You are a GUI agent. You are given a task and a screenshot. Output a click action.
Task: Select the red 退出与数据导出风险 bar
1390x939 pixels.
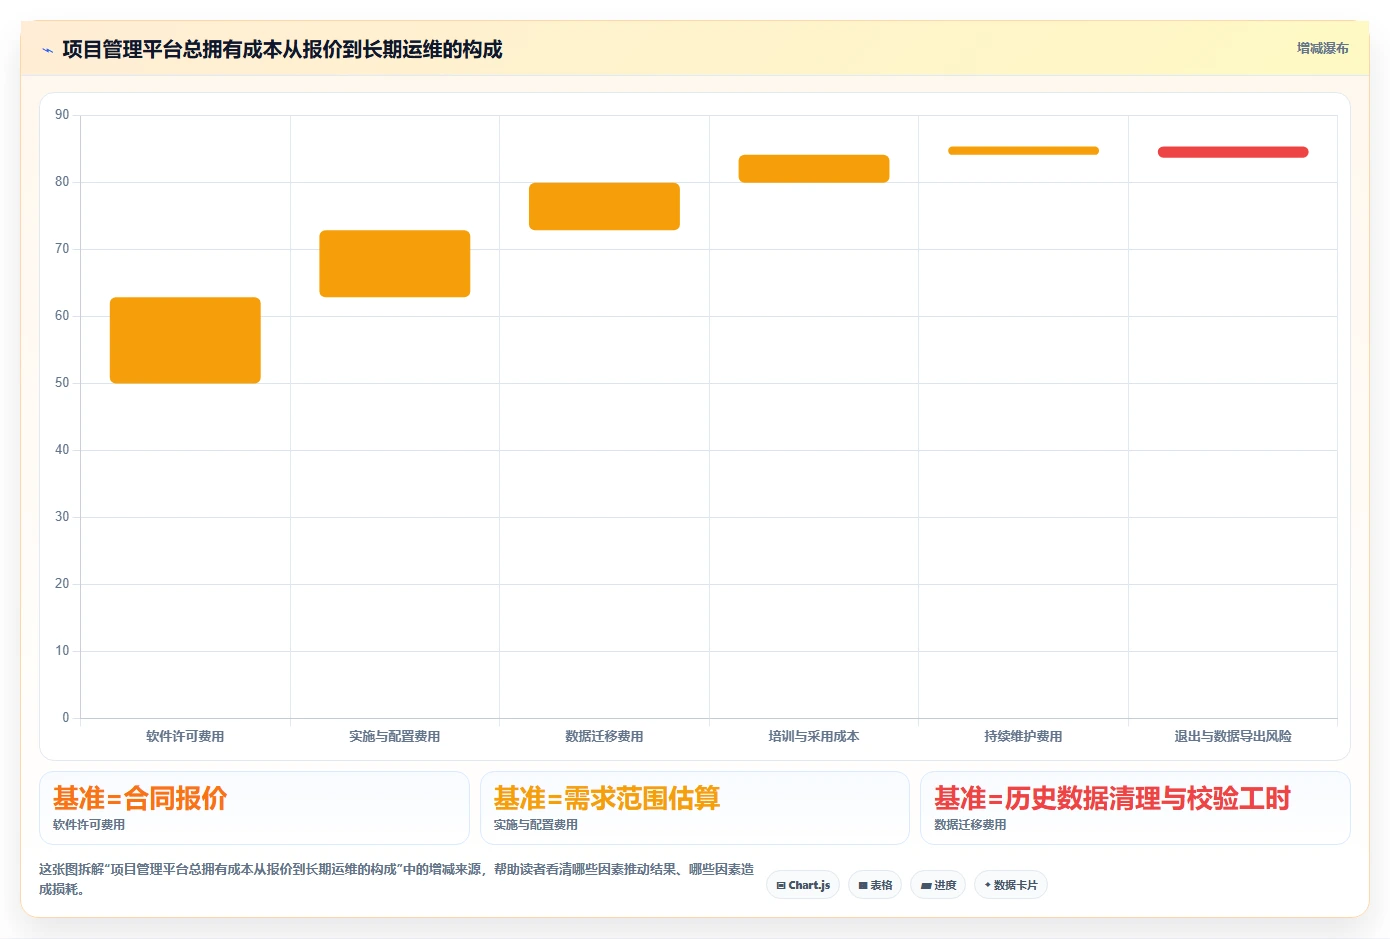point(1233,152)
